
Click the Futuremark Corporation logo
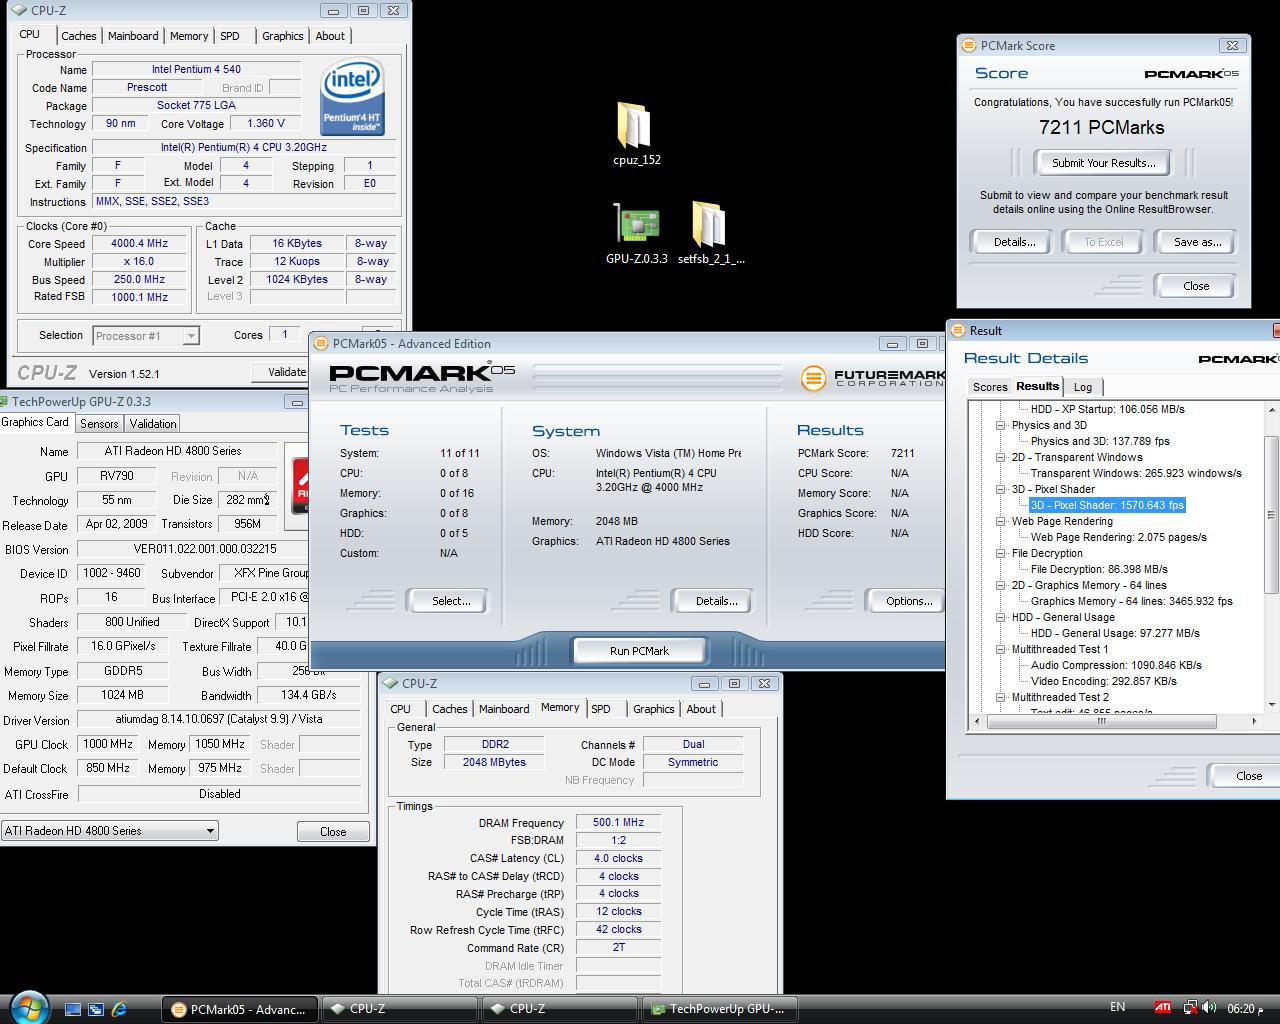point(872,377)
